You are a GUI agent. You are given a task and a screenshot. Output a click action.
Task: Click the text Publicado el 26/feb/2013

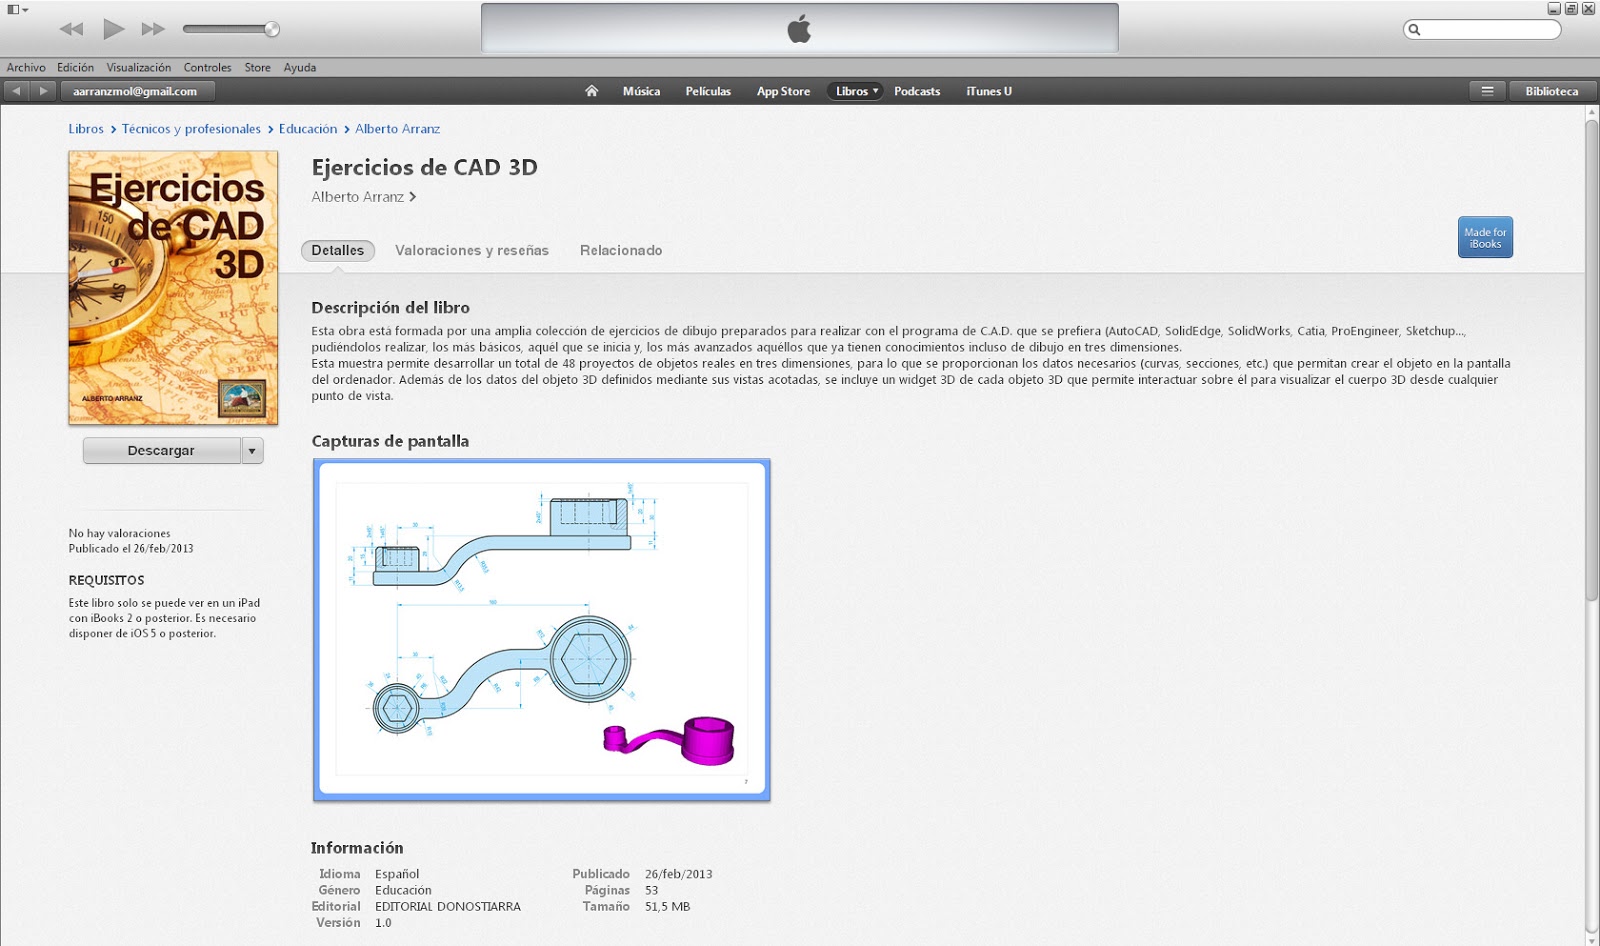click(131, 549)
